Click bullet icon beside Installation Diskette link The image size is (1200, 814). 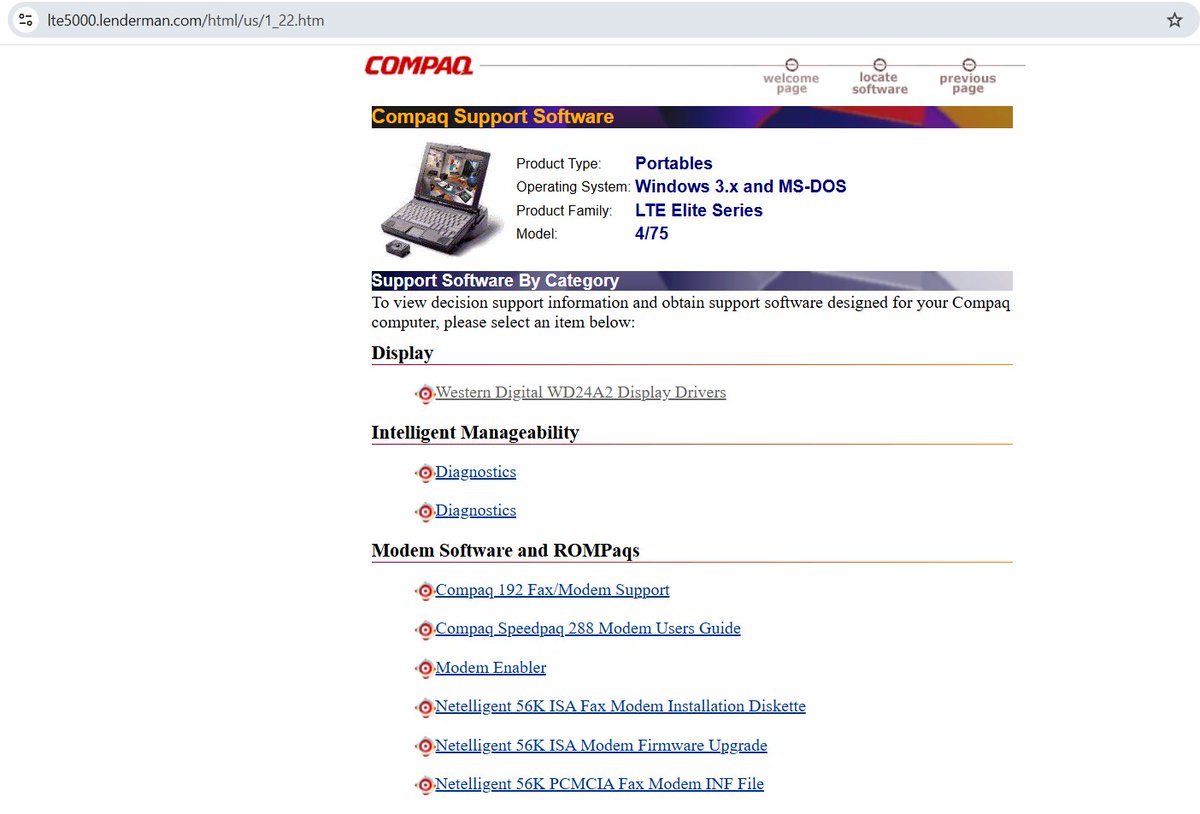coord(425,707)
